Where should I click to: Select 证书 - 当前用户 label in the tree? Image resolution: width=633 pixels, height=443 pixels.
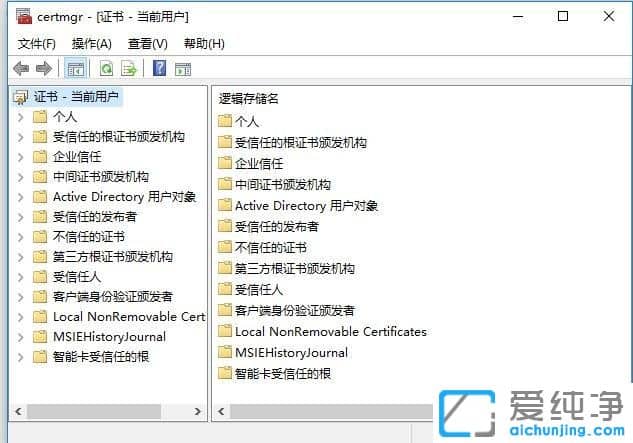tap(76, 97)
